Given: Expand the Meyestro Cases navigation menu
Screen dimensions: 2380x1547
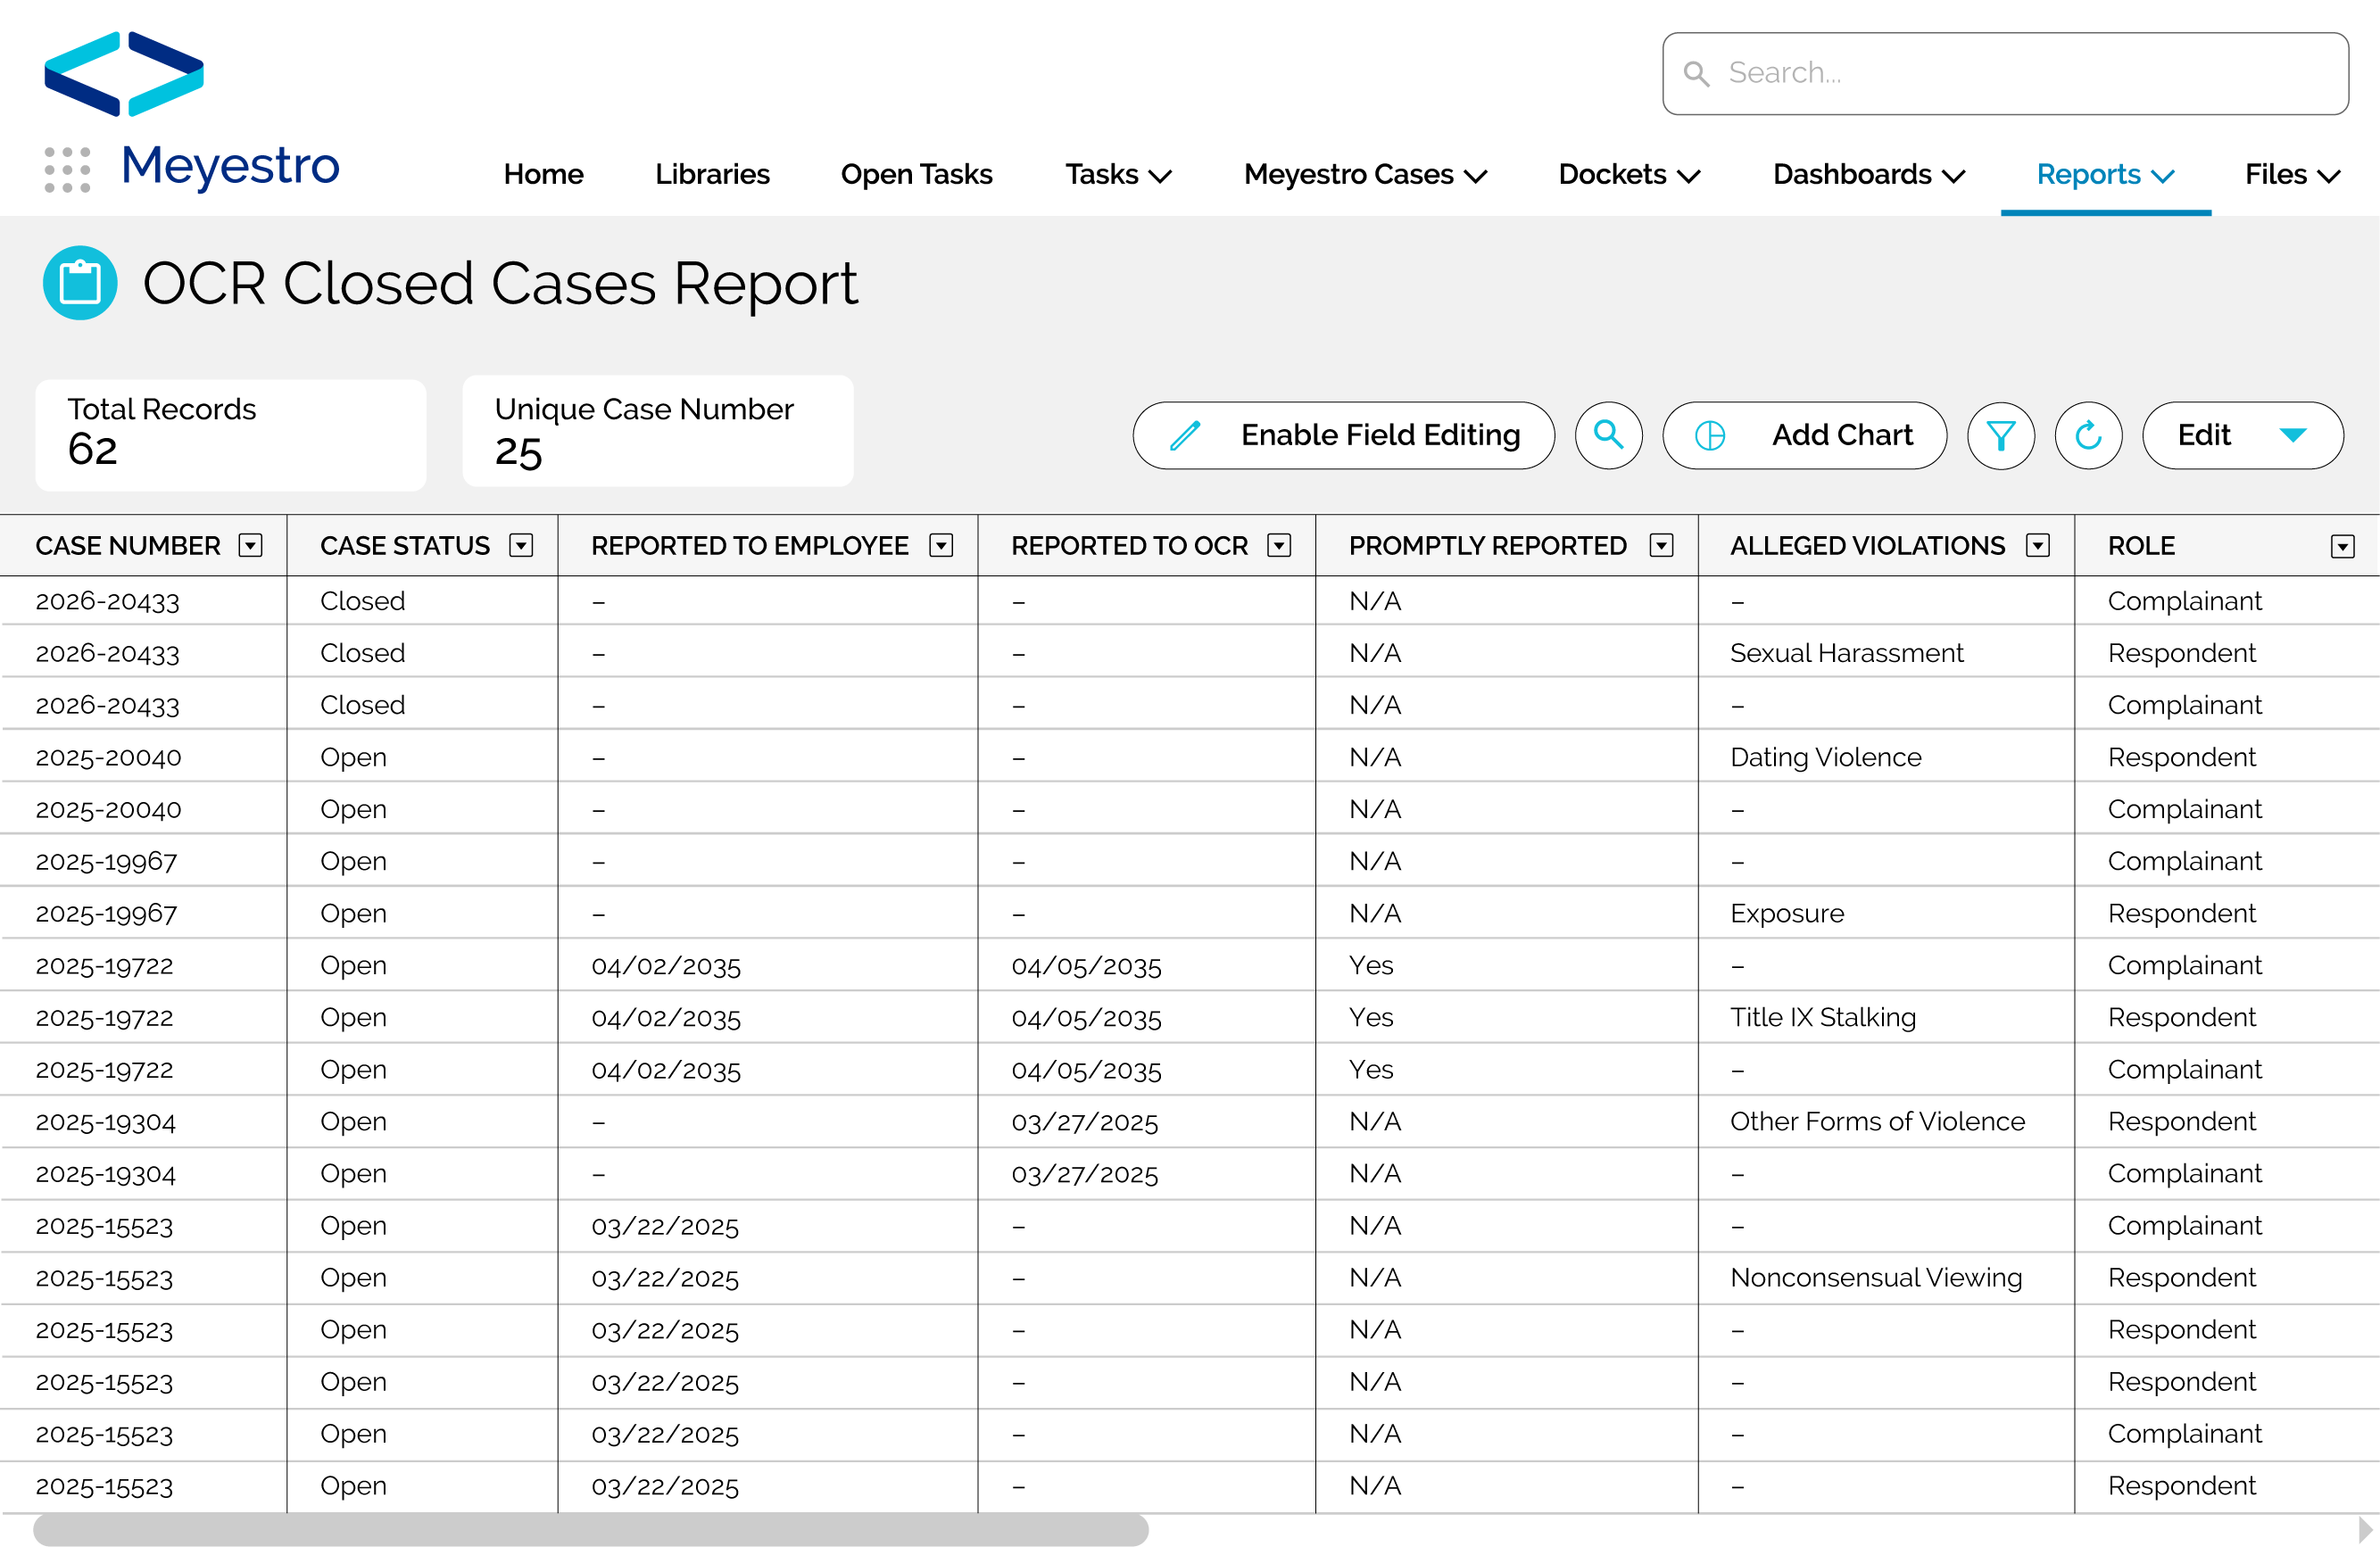Looking at the screenshot, I should coord(1365,174).
